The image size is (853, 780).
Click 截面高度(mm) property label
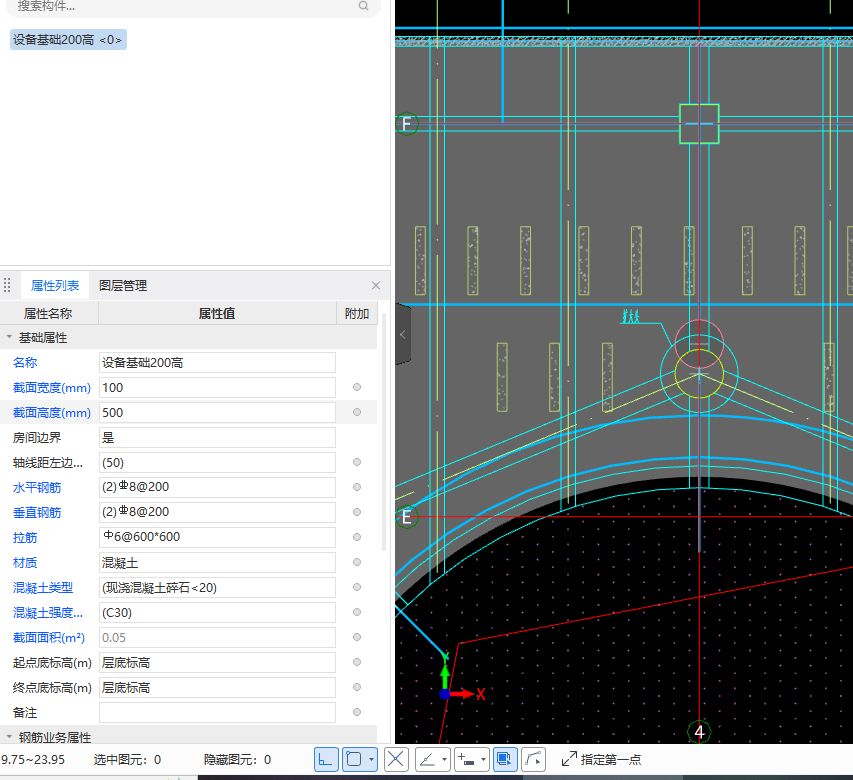(52, 413)
